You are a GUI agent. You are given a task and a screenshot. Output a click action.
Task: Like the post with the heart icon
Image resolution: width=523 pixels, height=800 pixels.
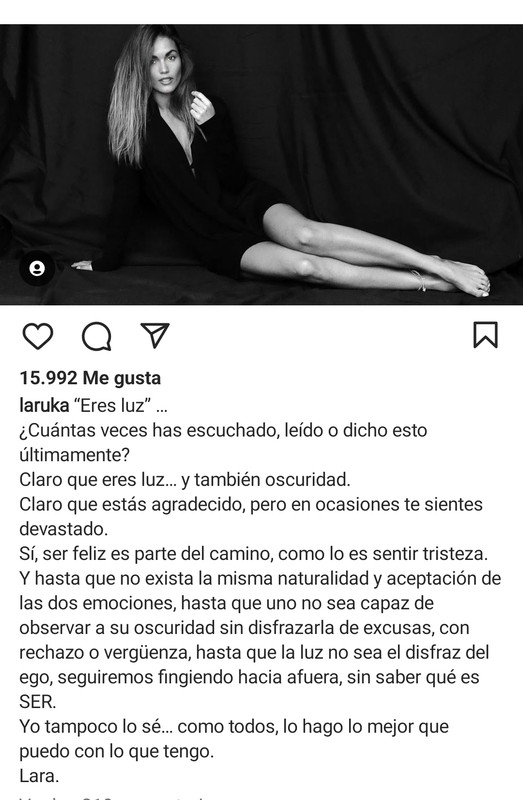coord(38,336)
